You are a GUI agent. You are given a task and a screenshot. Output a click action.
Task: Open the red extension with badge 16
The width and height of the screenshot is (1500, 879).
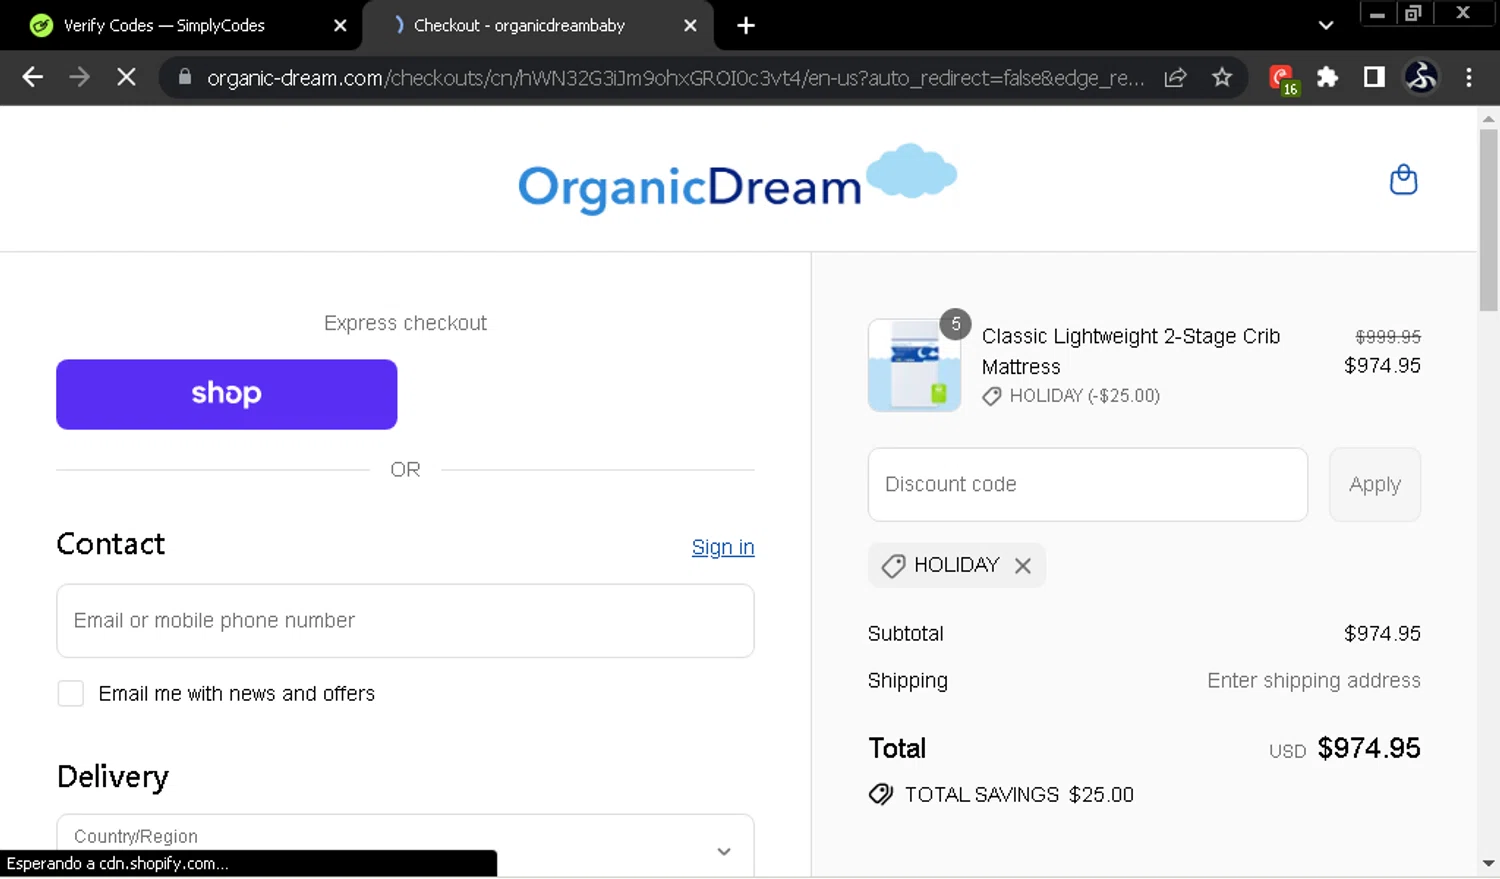coord(1283,78)
